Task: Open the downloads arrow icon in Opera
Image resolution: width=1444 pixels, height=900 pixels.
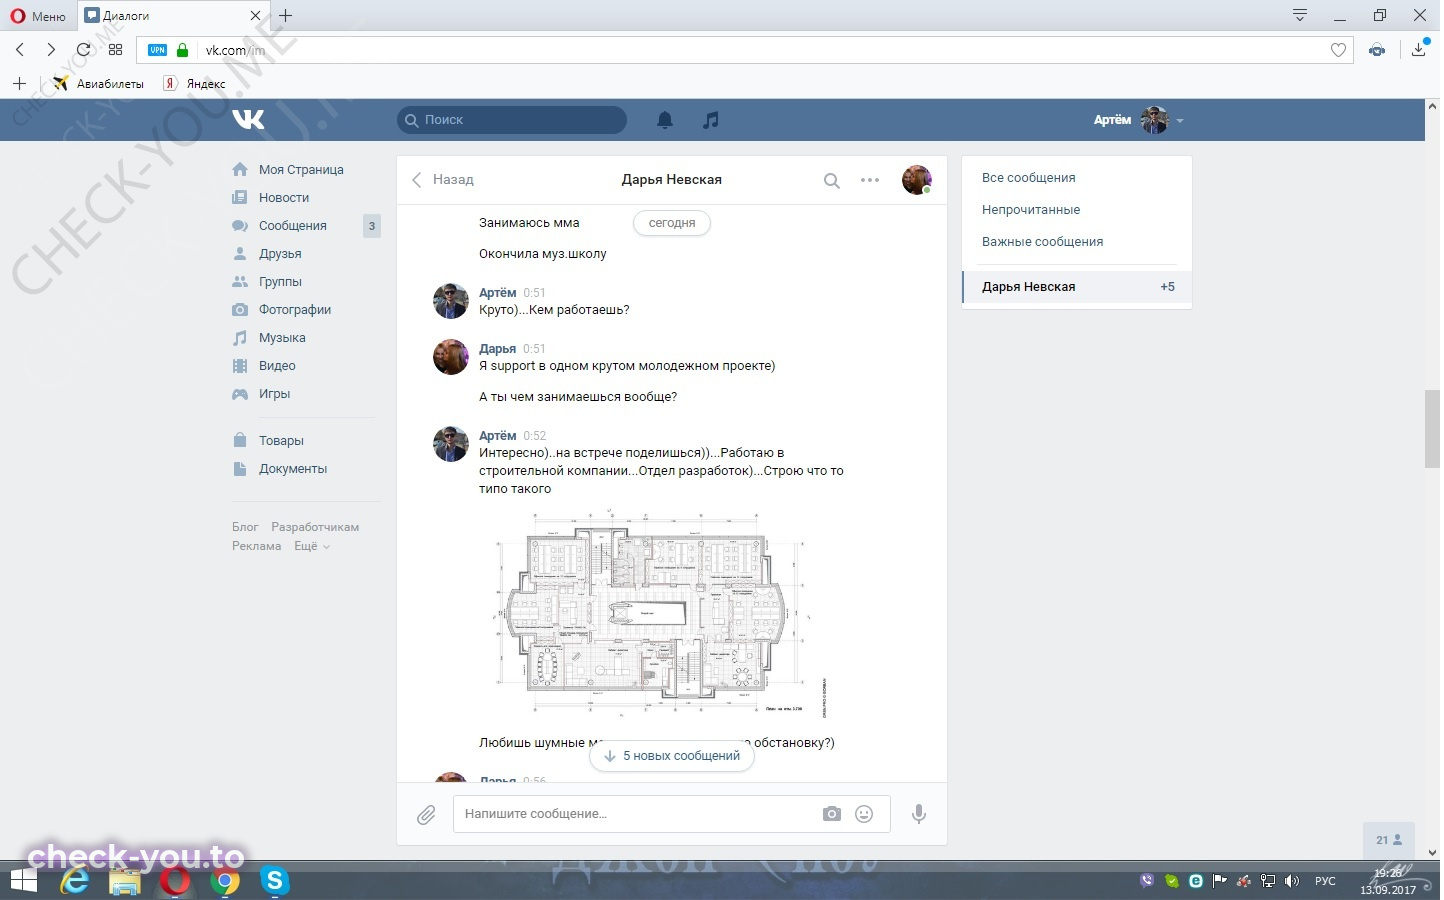Action: [1418, 49]
